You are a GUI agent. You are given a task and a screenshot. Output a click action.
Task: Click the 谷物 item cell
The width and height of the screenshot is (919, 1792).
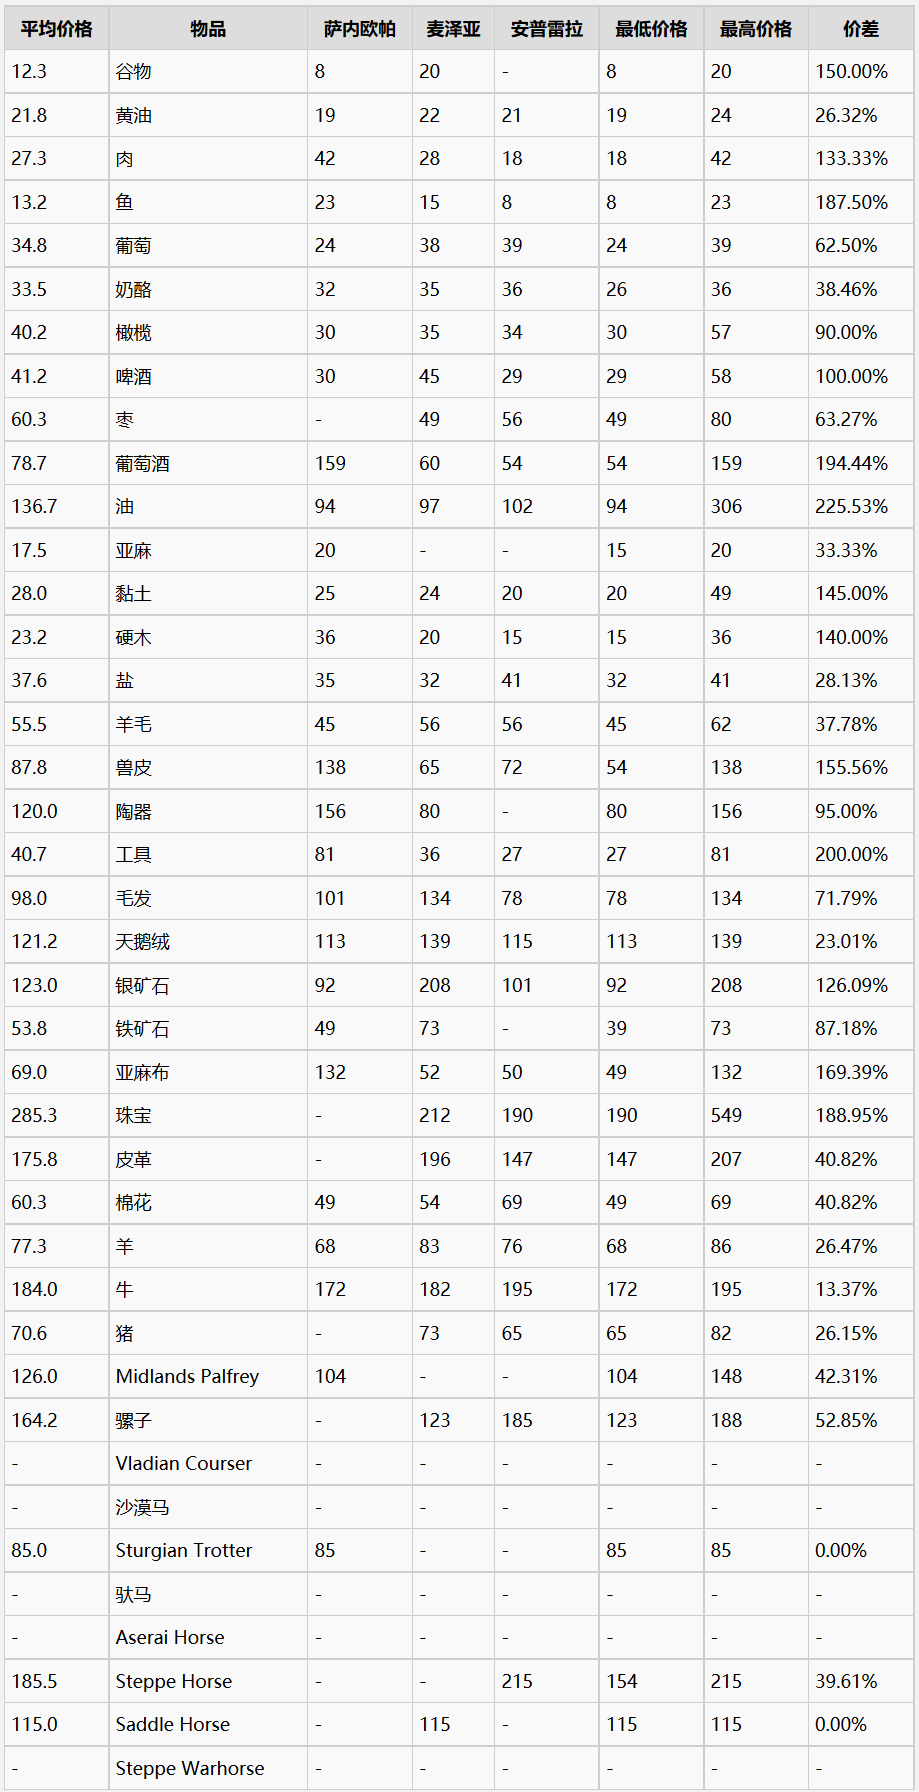tap(208, 72)
